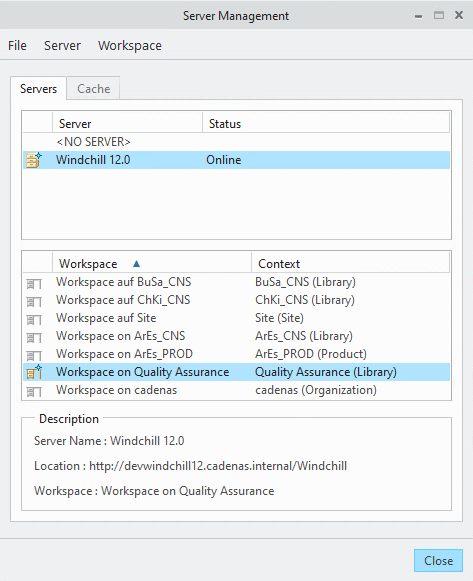Click the active Quality Assurance workspace icon
Viewport: 473px width, 581px height.
point(34,372)
